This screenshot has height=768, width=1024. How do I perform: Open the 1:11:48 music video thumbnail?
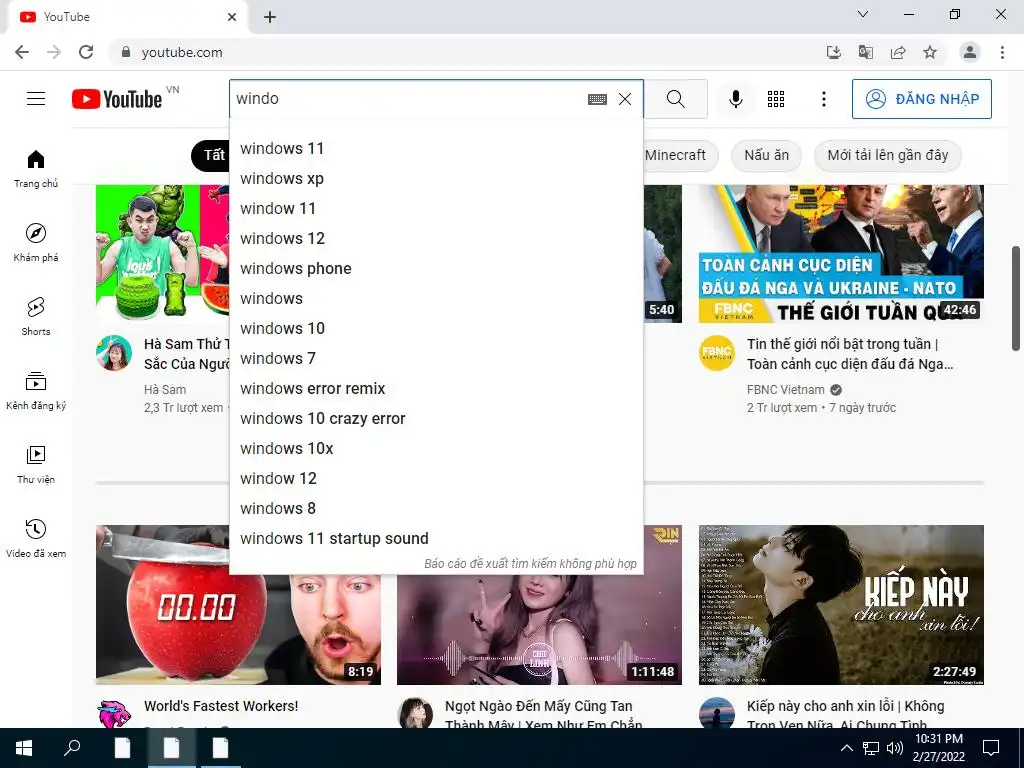(x=539, y=630)
